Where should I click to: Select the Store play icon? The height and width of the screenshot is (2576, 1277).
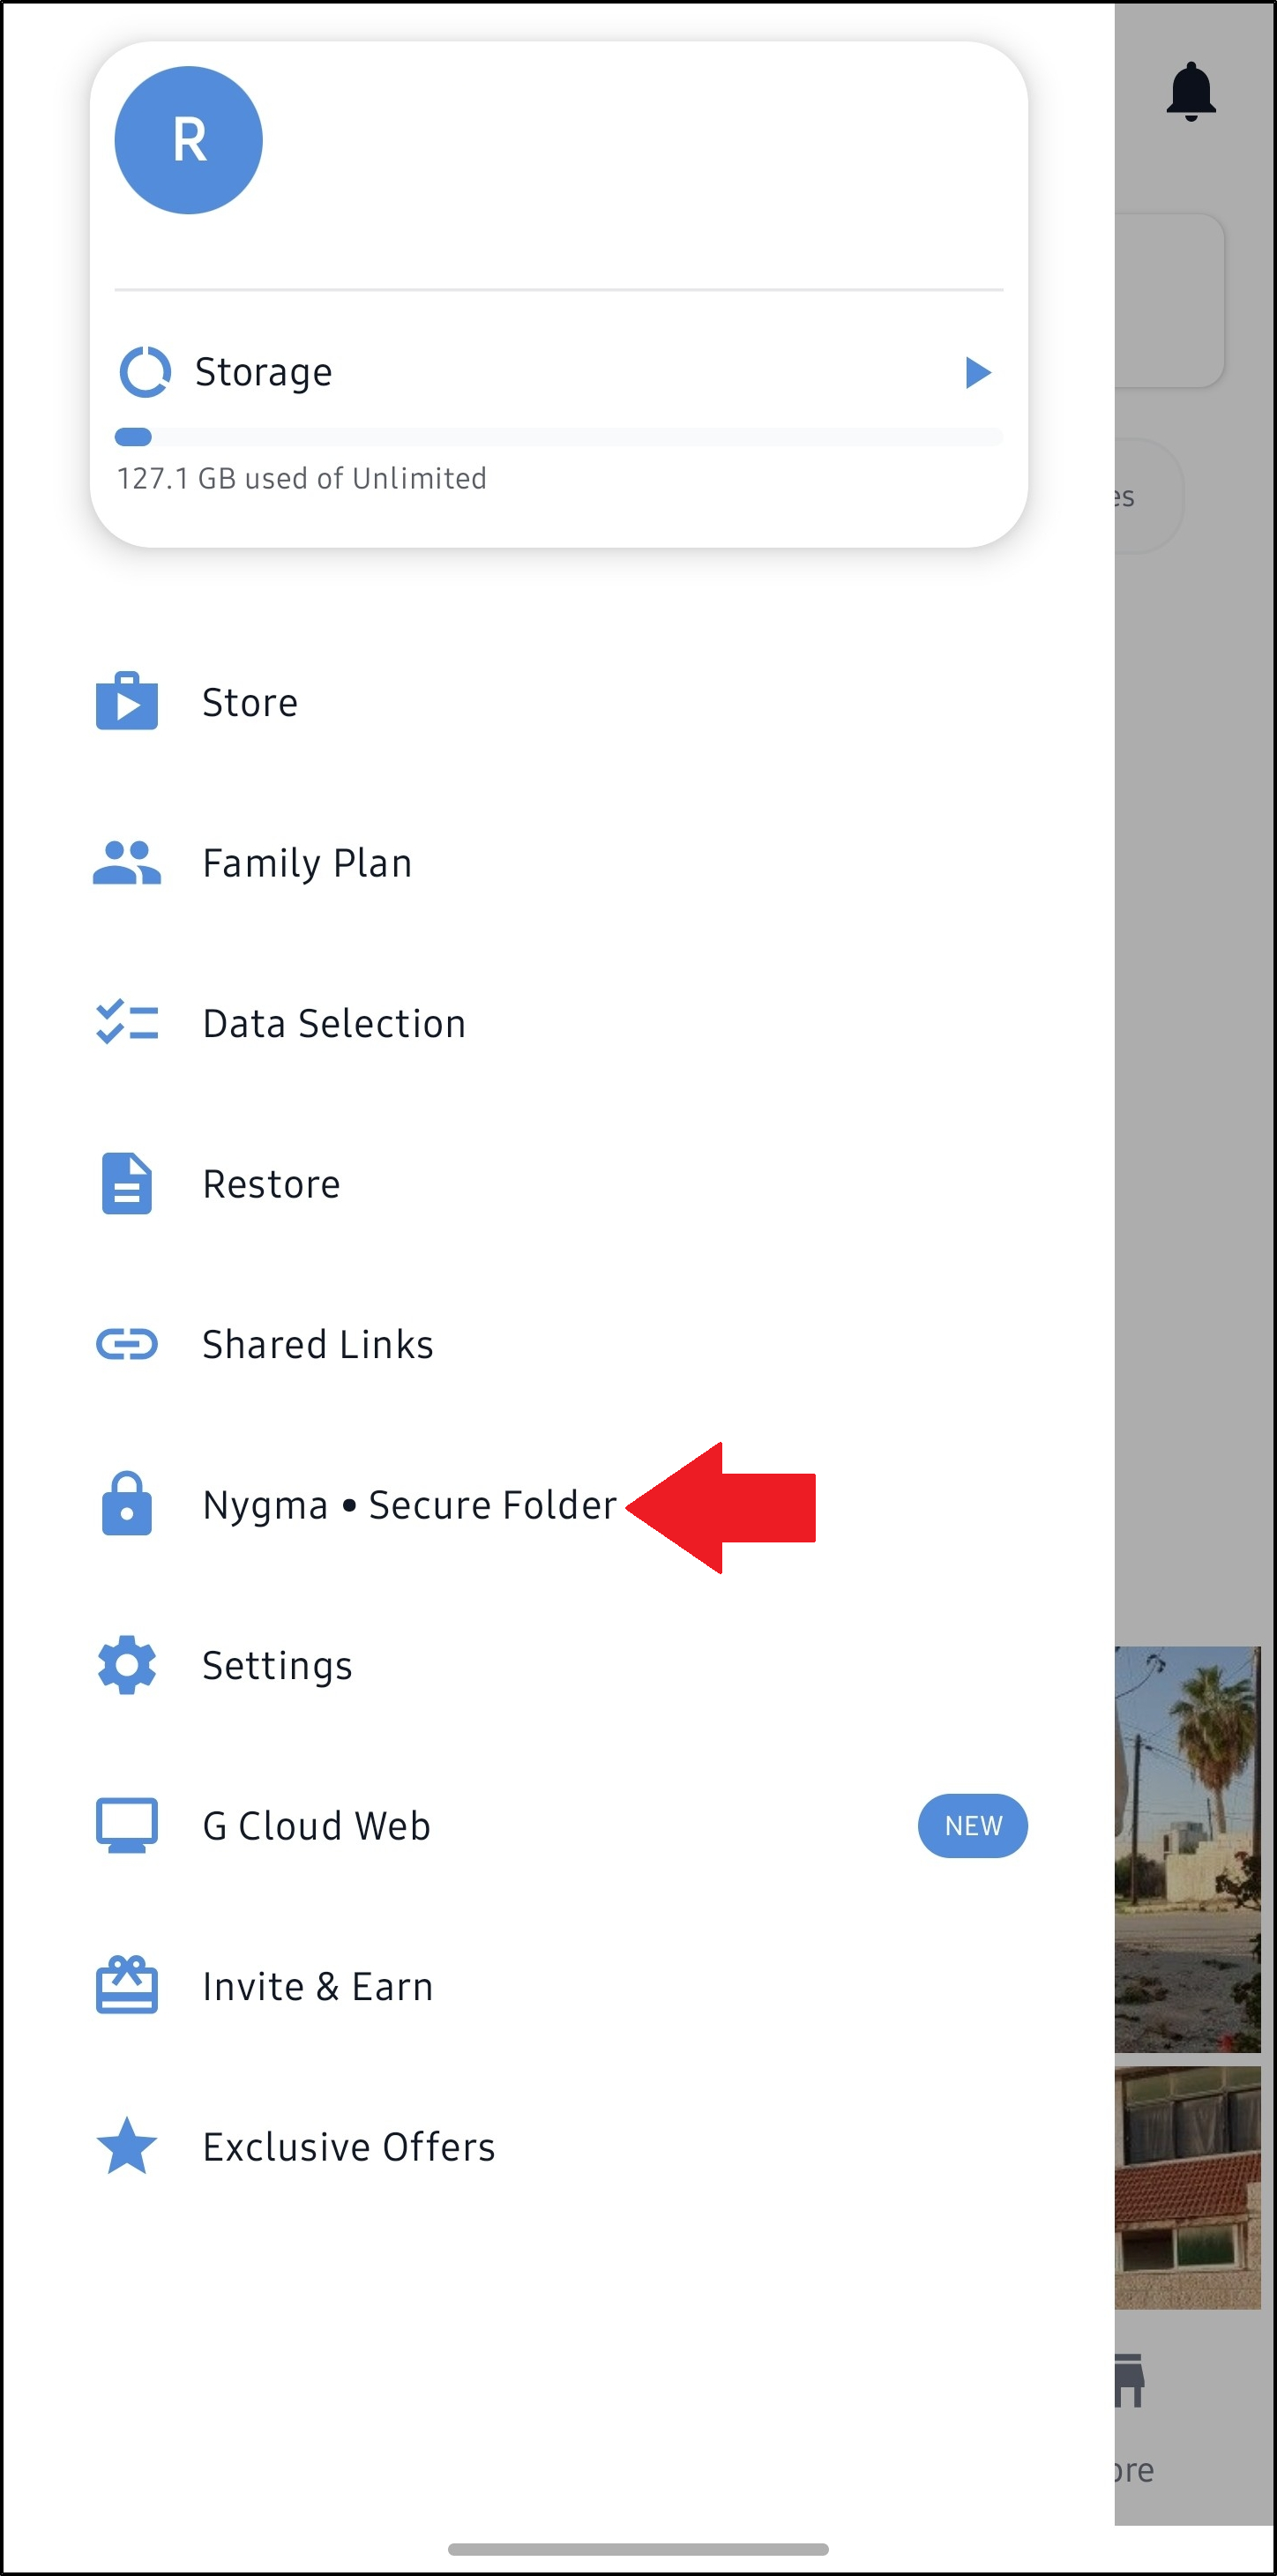tap(127, 702)
